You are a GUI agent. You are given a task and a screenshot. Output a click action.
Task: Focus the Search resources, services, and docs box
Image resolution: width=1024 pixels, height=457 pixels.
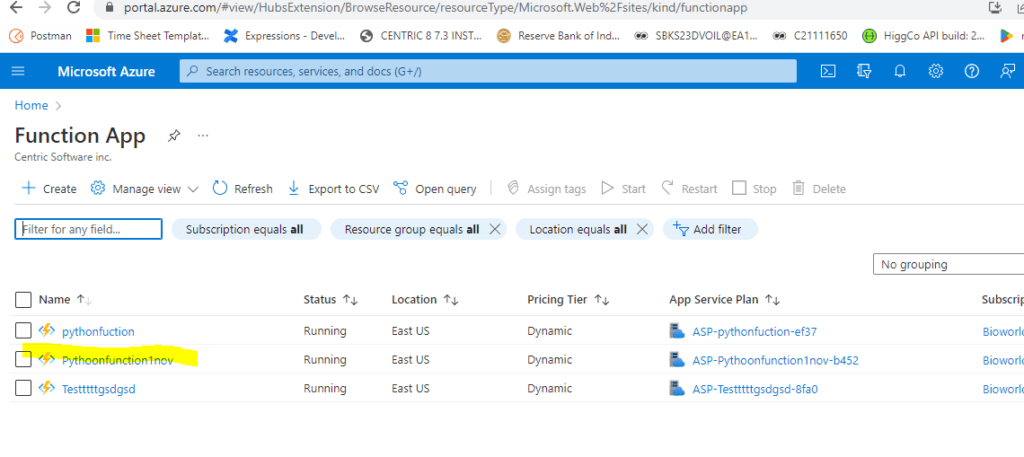(488, 71)
